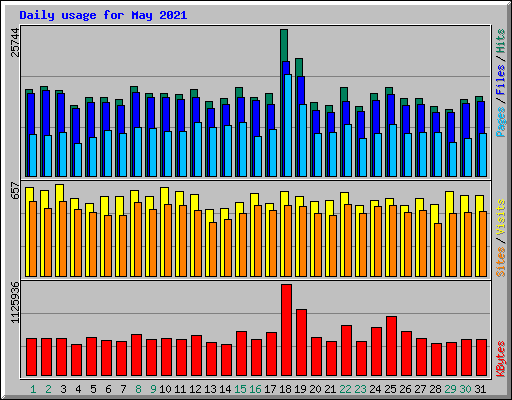Click day 14 on the x-axis
Screen dimensions: 512x400
click(225, 389)
